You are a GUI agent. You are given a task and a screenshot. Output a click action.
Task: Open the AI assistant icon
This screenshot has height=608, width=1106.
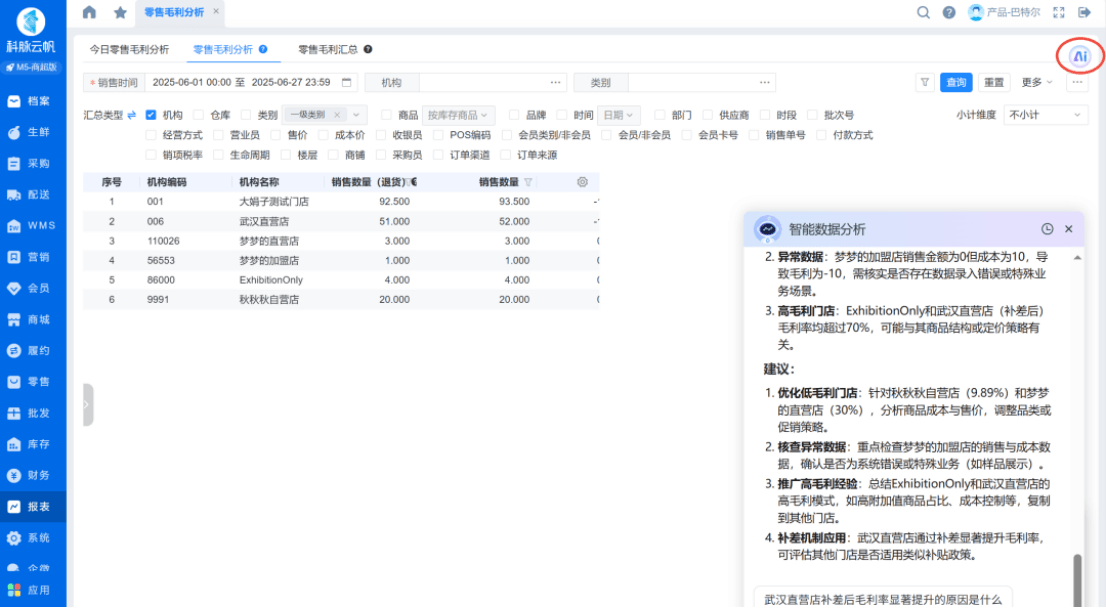pos(1080,56)
